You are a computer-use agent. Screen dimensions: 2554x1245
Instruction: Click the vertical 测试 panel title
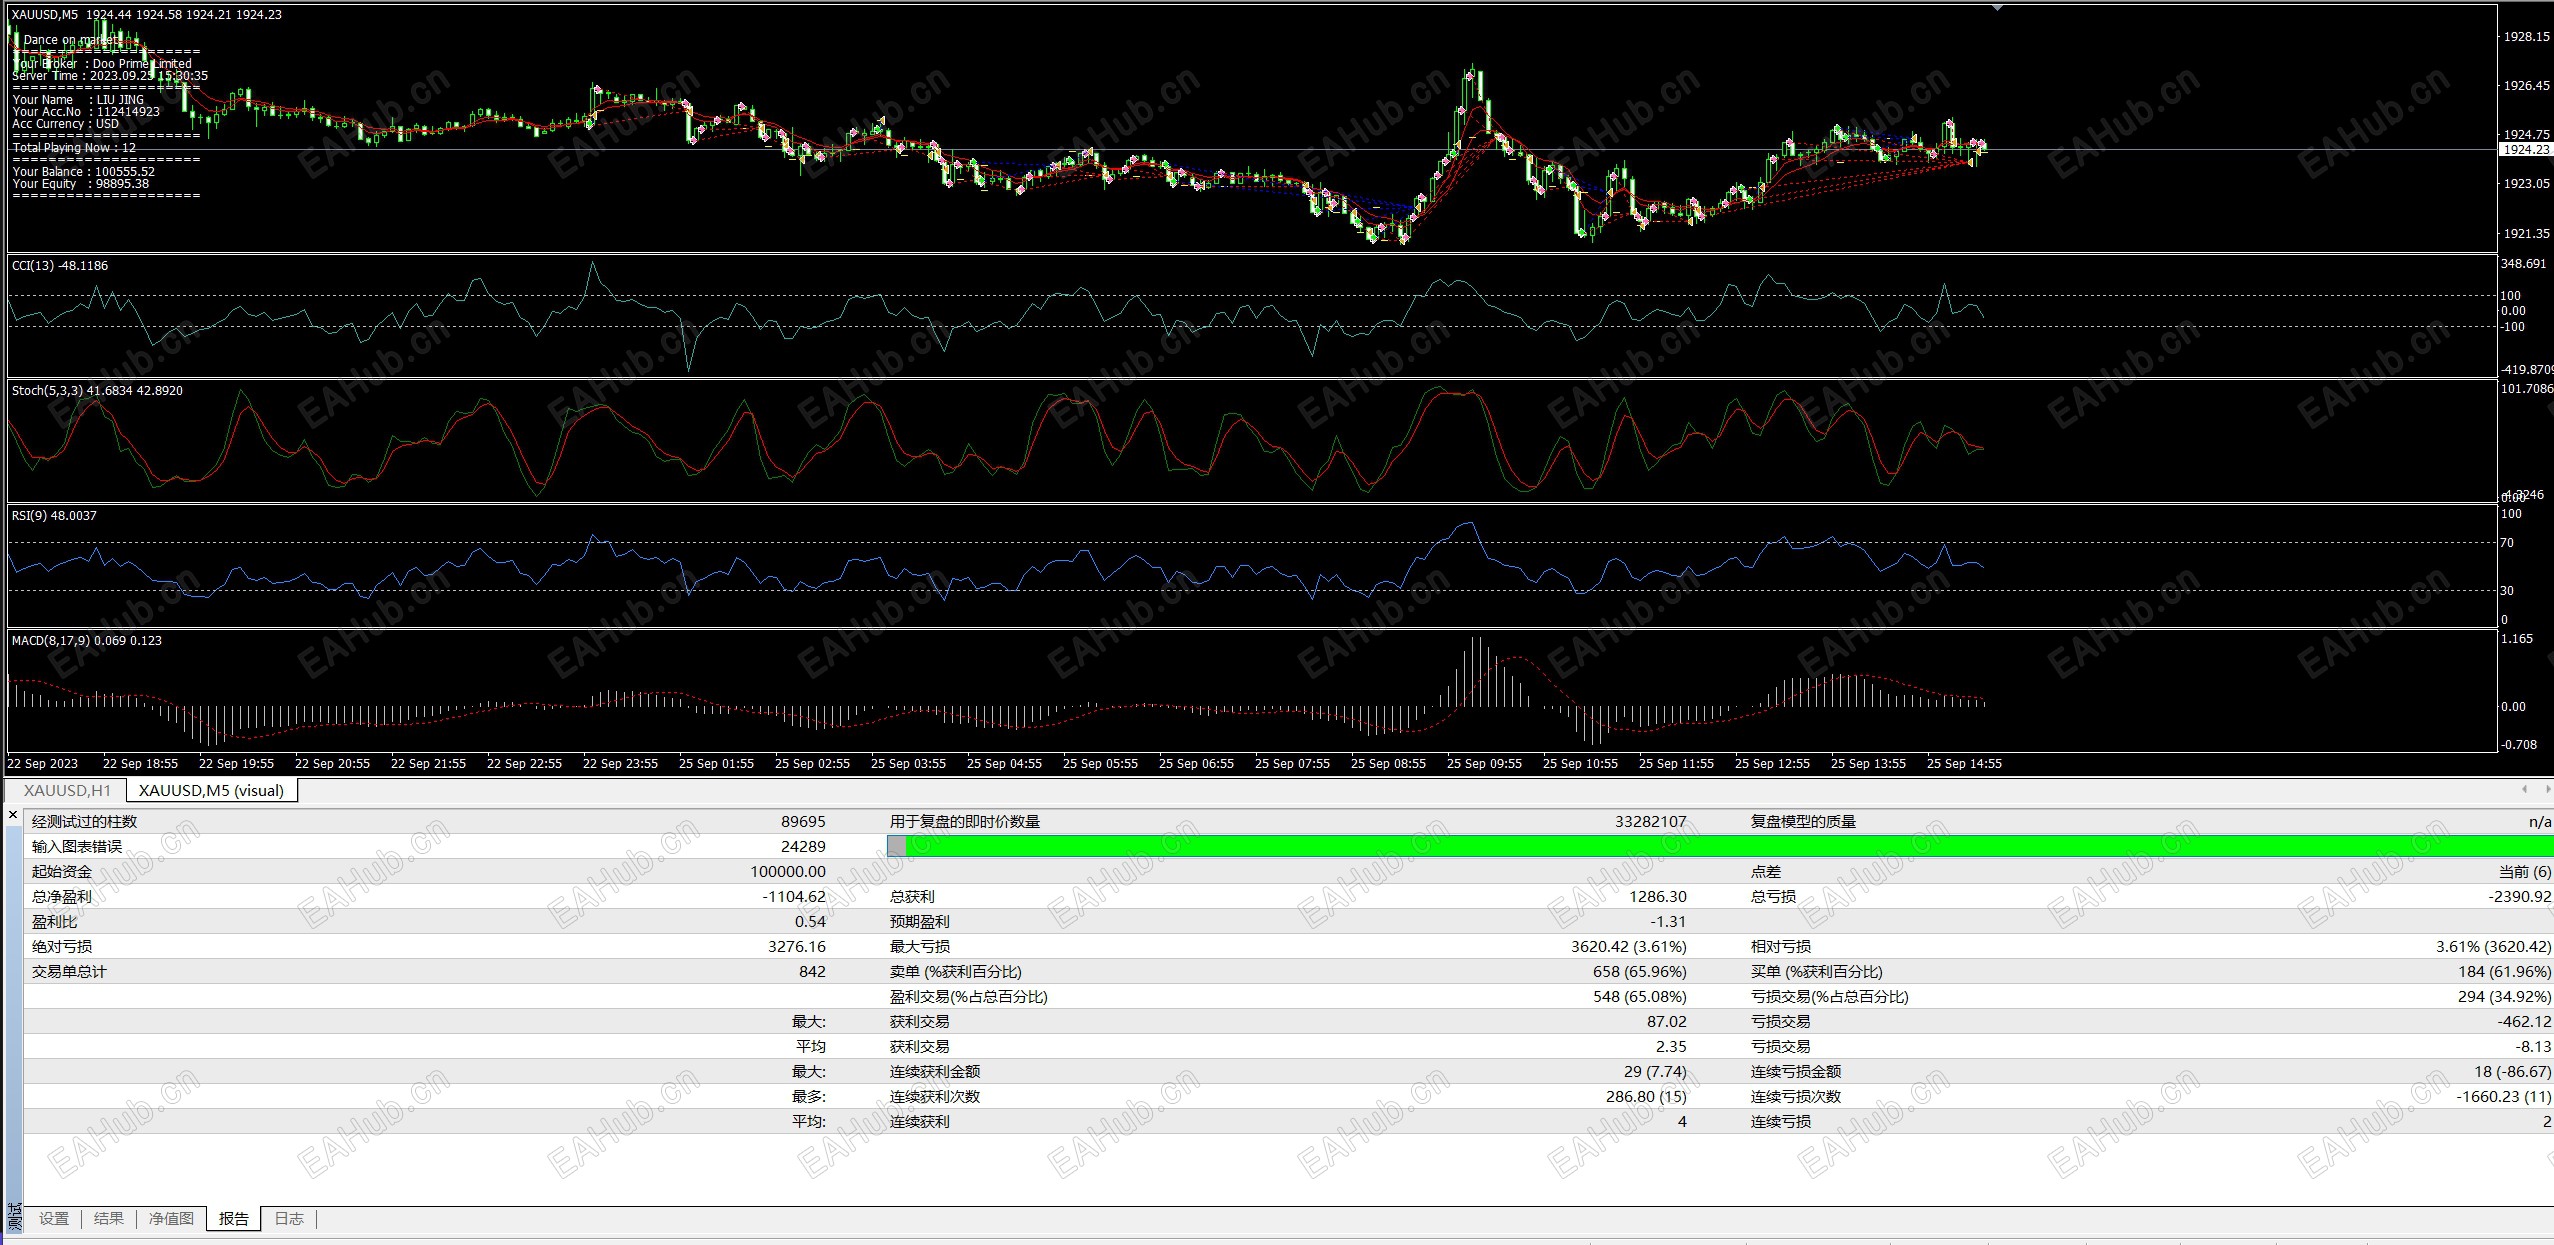pyautogui.click(x=13, y=1216)
